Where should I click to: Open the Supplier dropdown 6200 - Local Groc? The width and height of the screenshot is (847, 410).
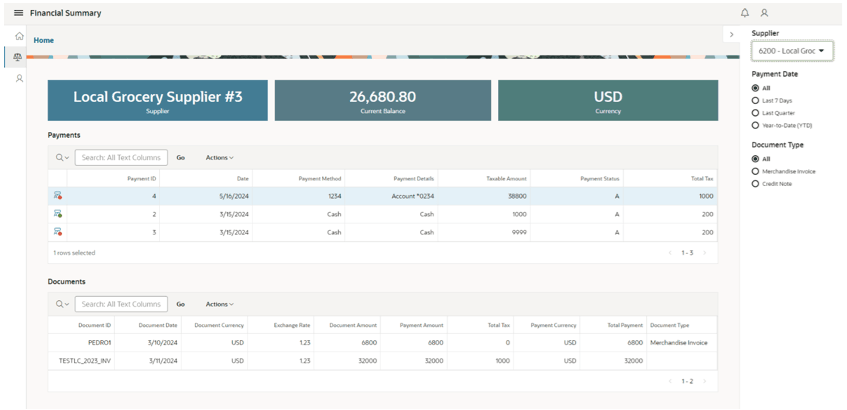coord(791,51)
